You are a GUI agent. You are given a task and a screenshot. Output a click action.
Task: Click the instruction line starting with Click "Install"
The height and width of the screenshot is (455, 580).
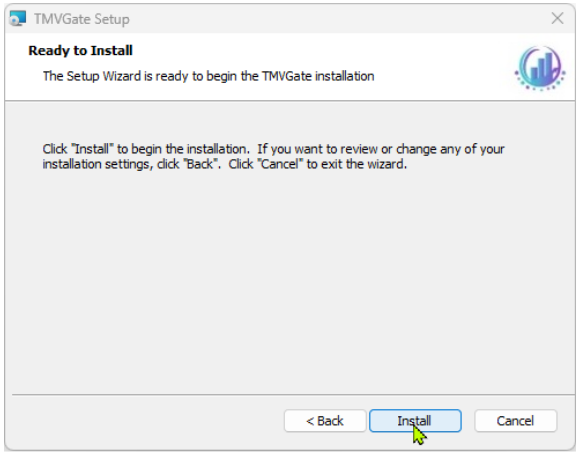(273, 149)
